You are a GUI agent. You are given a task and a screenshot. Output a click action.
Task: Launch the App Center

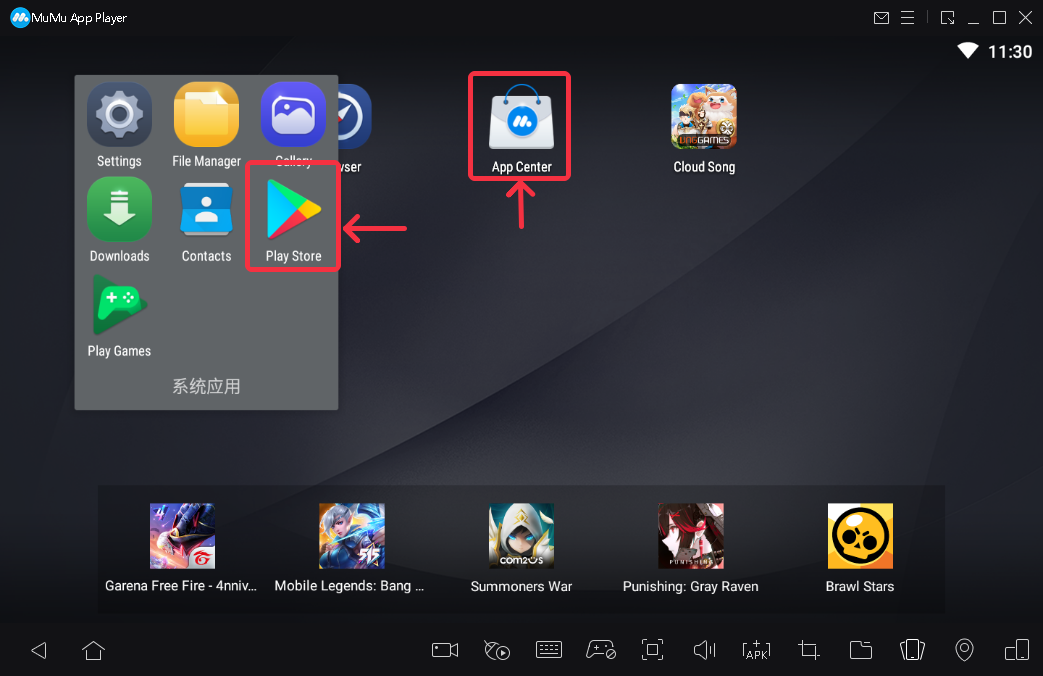519,115
